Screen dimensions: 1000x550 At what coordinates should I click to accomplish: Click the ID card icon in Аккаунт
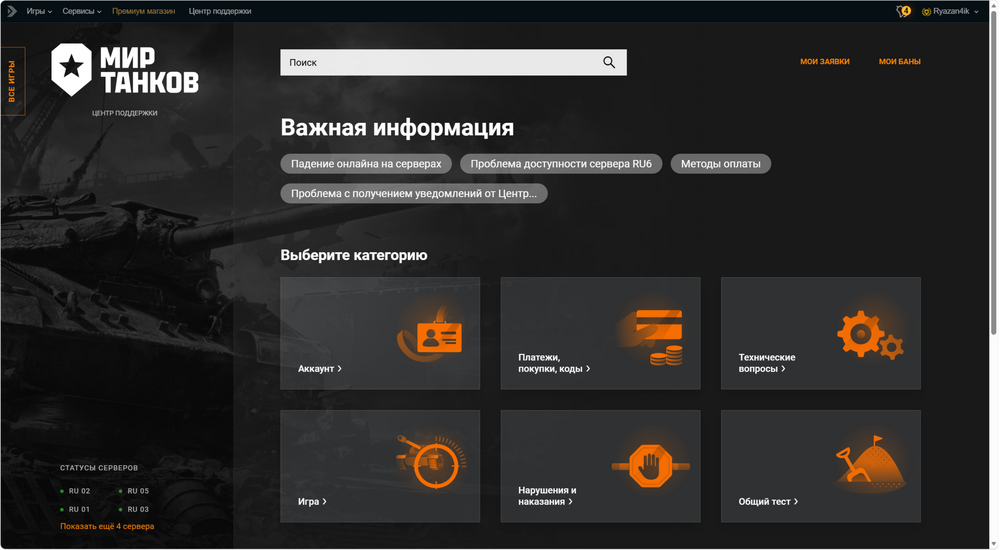(430, 334)
